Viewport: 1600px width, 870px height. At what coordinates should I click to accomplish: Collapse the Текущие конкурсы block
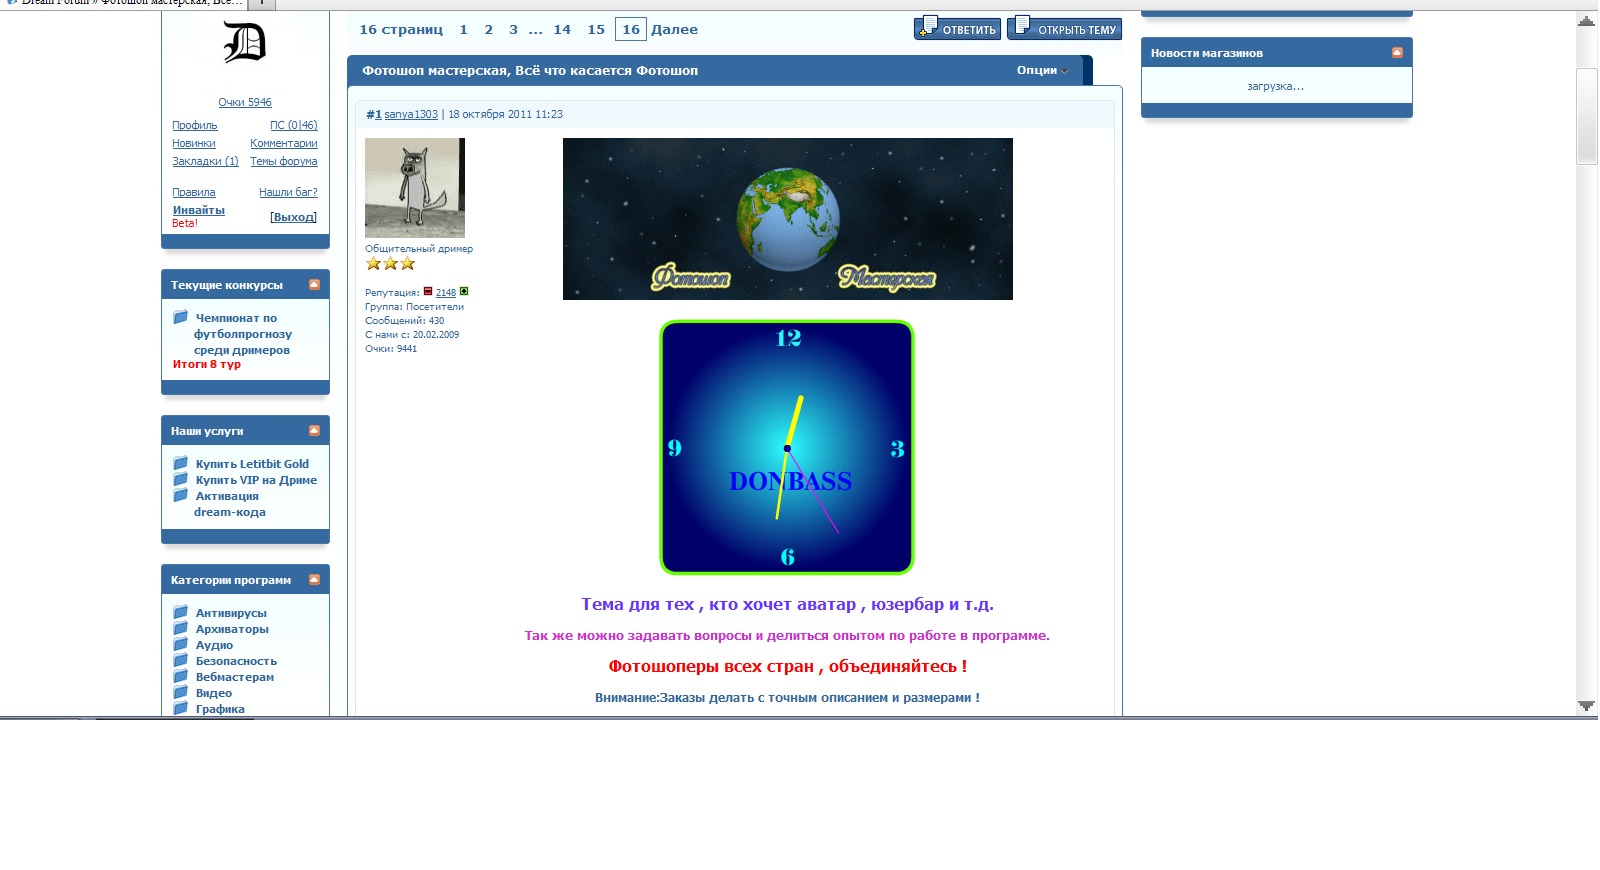(314, 285)
